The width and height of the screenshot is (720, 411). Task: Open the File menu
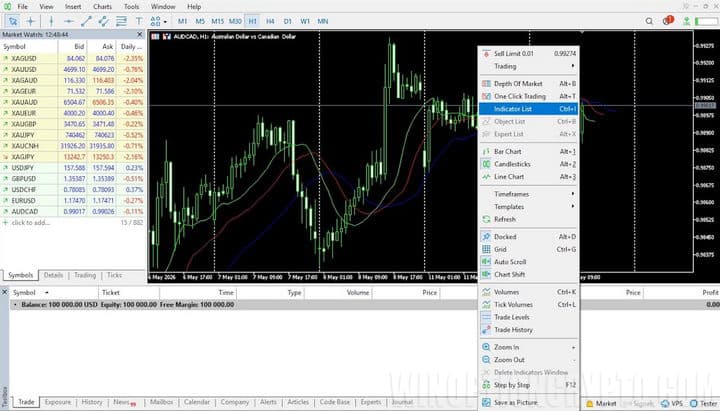pos(22,6)
